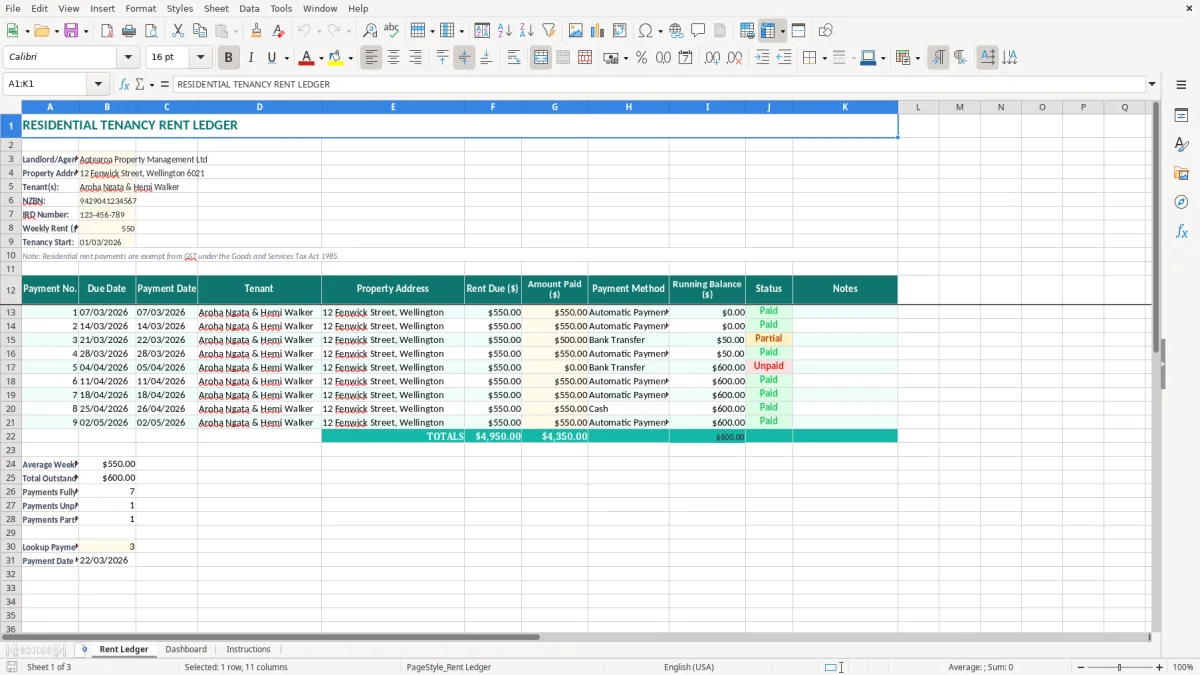Select column E header
The image size is (1200, 675).
click(392, 107)
